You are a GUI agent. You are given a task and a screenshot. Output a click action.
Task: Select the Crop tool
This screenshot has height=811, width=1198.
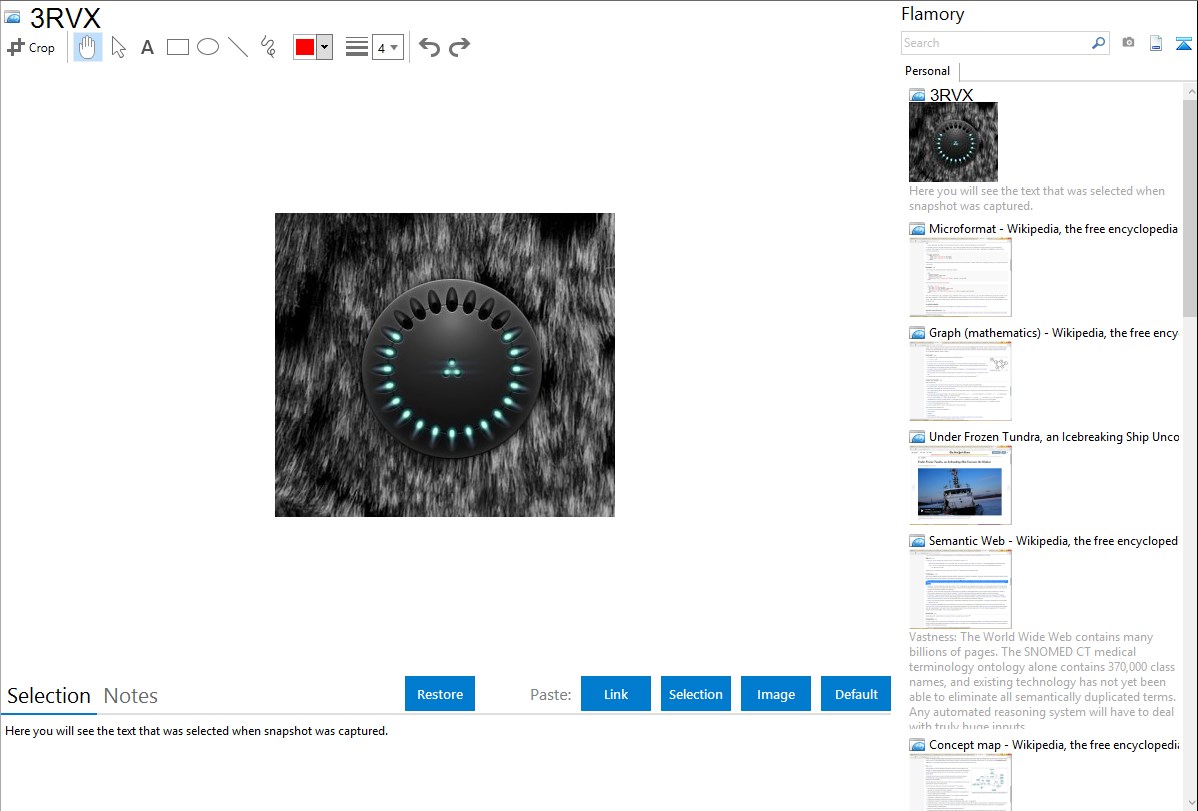click(31, 47)
